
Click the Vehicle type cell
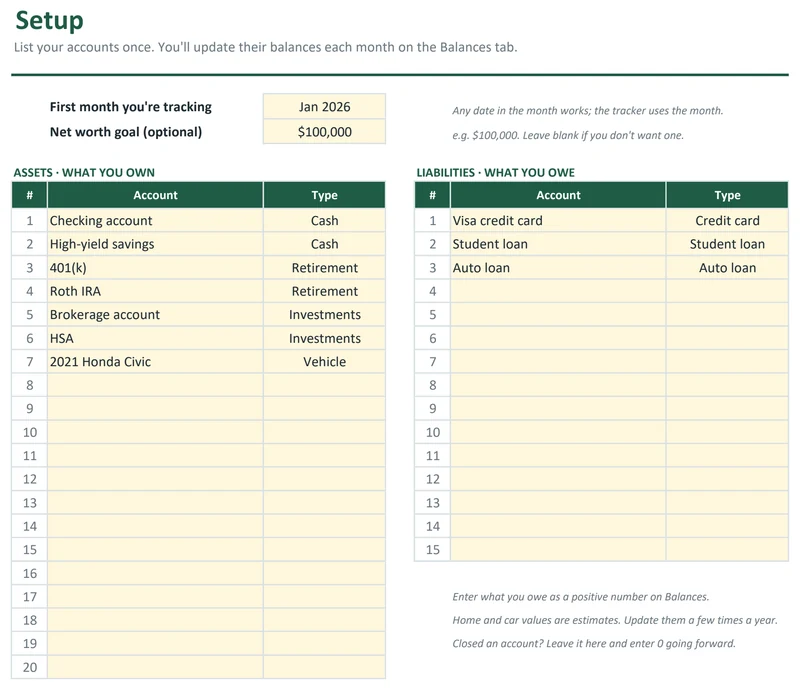[324, 361]
